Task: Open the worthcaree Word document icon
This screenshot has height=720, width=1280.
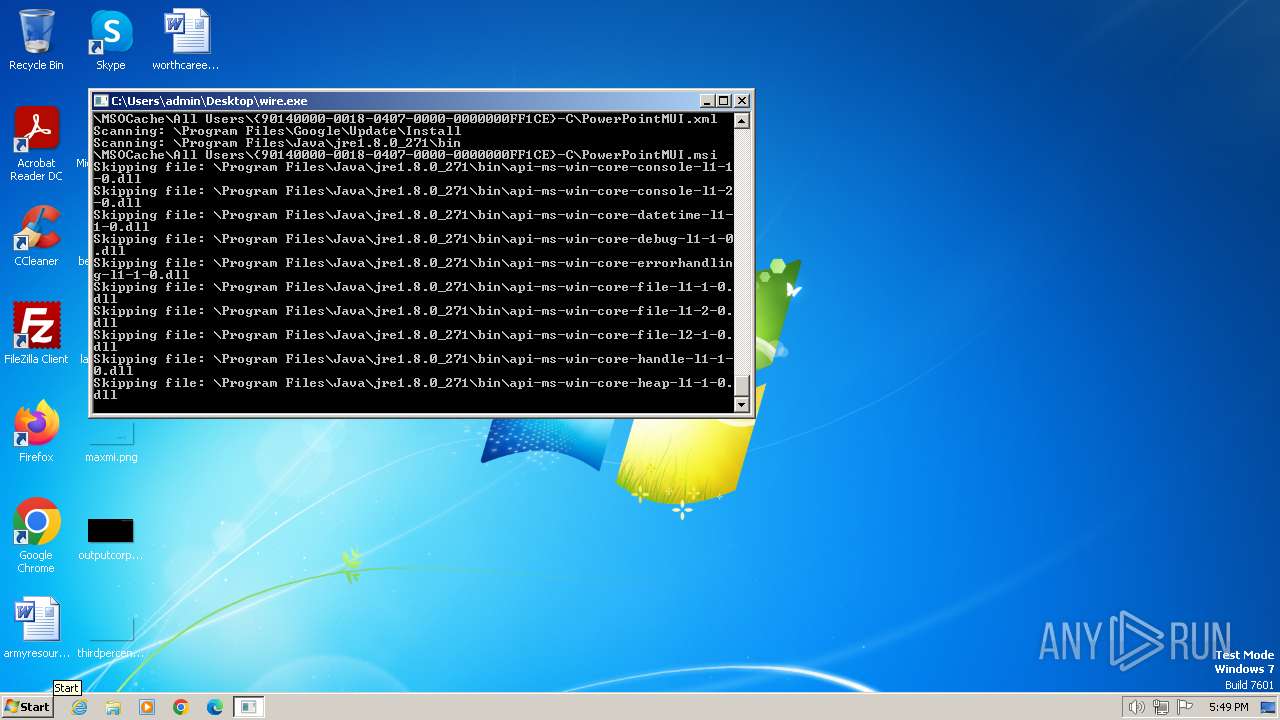Action: point(186,40)
